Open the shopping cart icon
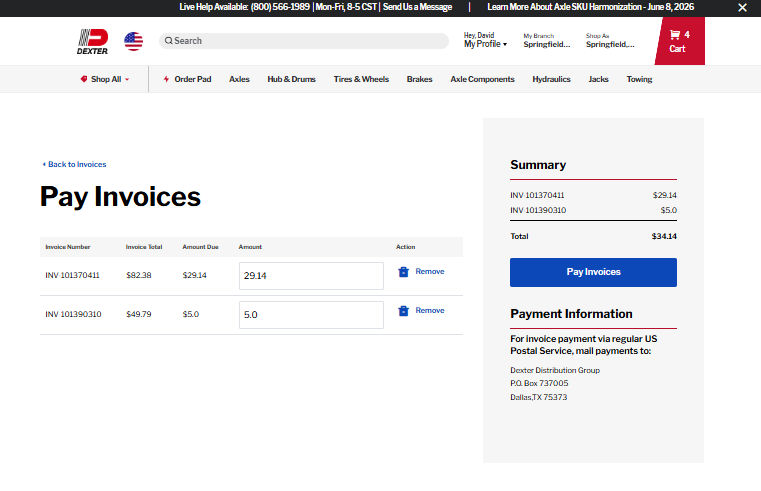This screenshot has width=761, height=491. (675, 34)
